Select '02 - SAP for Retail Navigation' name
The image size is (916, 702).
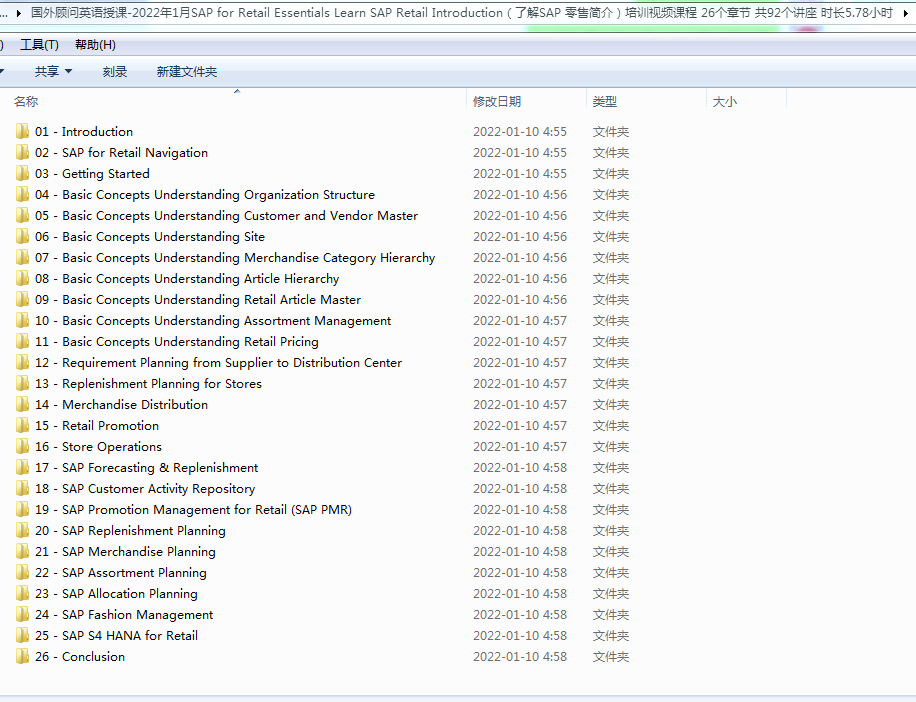click(x=121, y=152)
